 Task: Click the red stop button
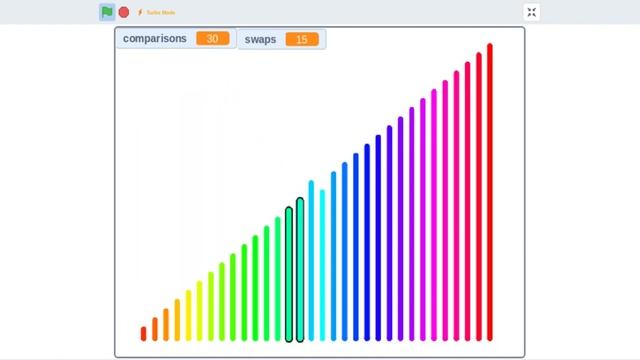pos(124,12)
